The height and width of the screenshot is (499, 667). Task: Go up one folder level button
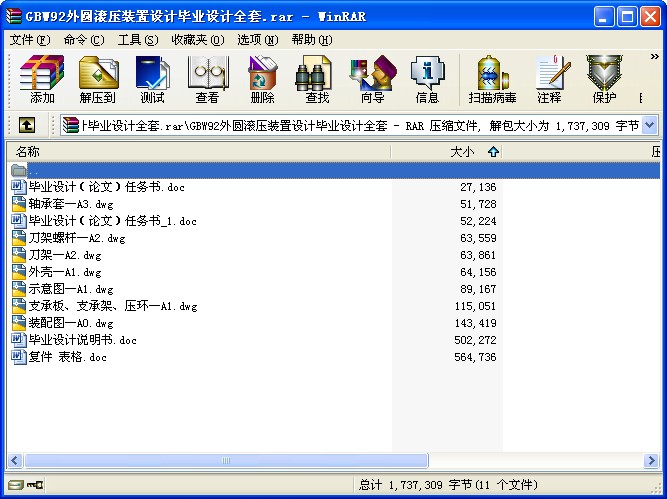coord(27,125)
